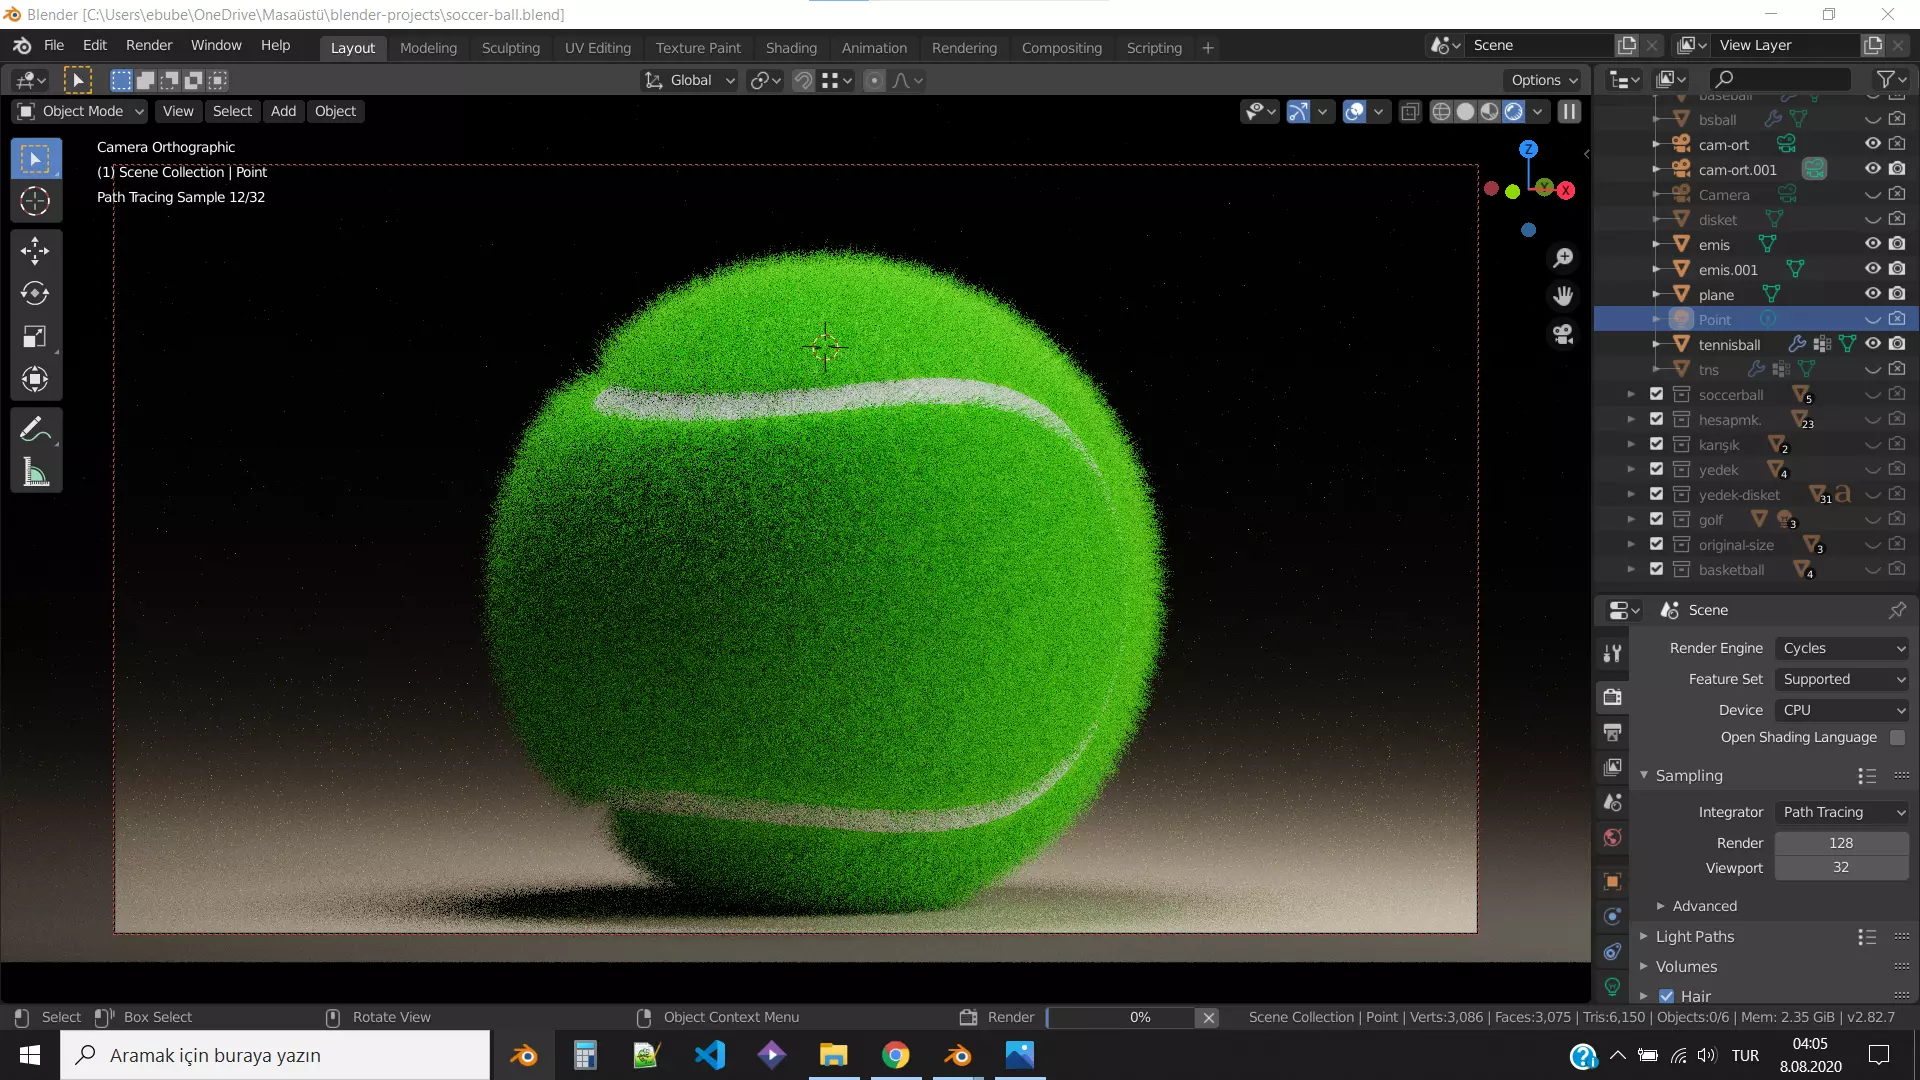
Task: Enable Open Shading Language checkbox
Action: click(x=1897, y=738)
